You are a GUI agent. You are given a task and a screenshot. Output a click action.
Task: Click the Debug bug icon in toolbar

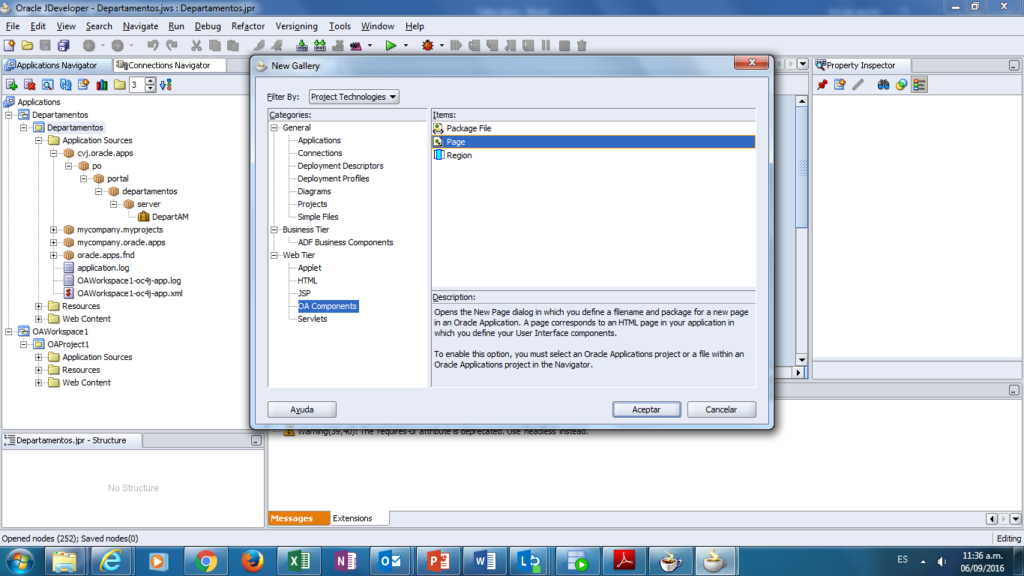pos(428,45)
